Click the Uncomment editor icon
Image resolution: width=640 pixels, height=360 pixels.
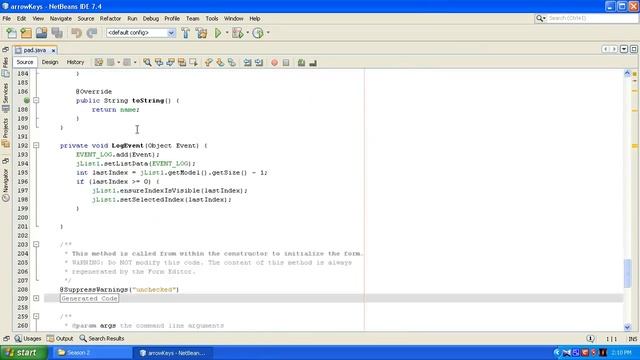coord(313,62)
